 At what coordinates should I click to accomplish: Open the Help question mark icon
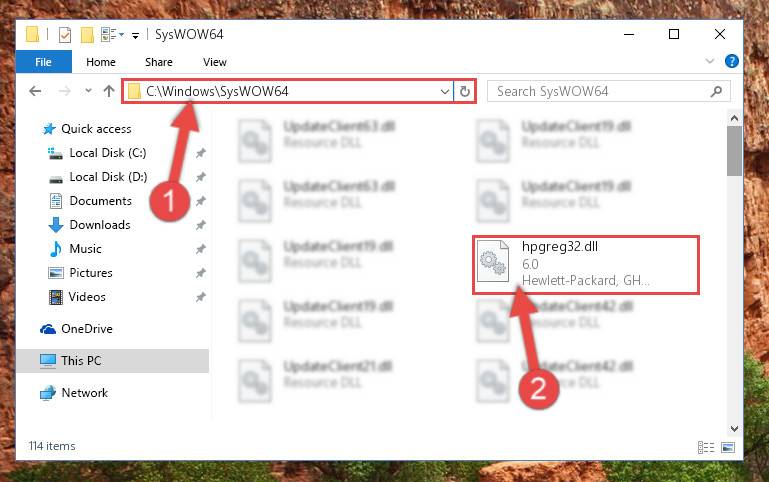coord(731,61)
